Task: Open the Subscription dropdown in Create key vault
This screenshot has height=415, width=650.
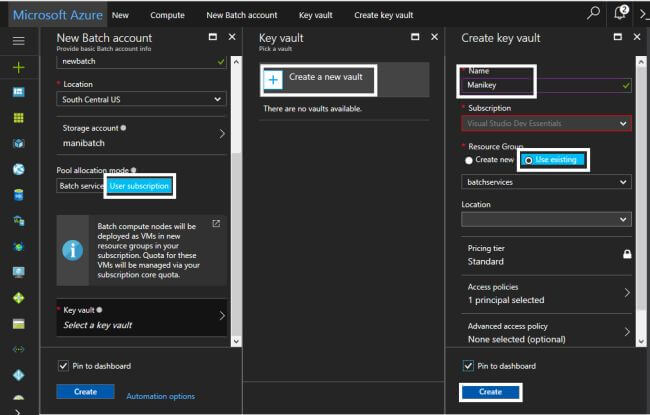Action: click(x=546, y=124)
